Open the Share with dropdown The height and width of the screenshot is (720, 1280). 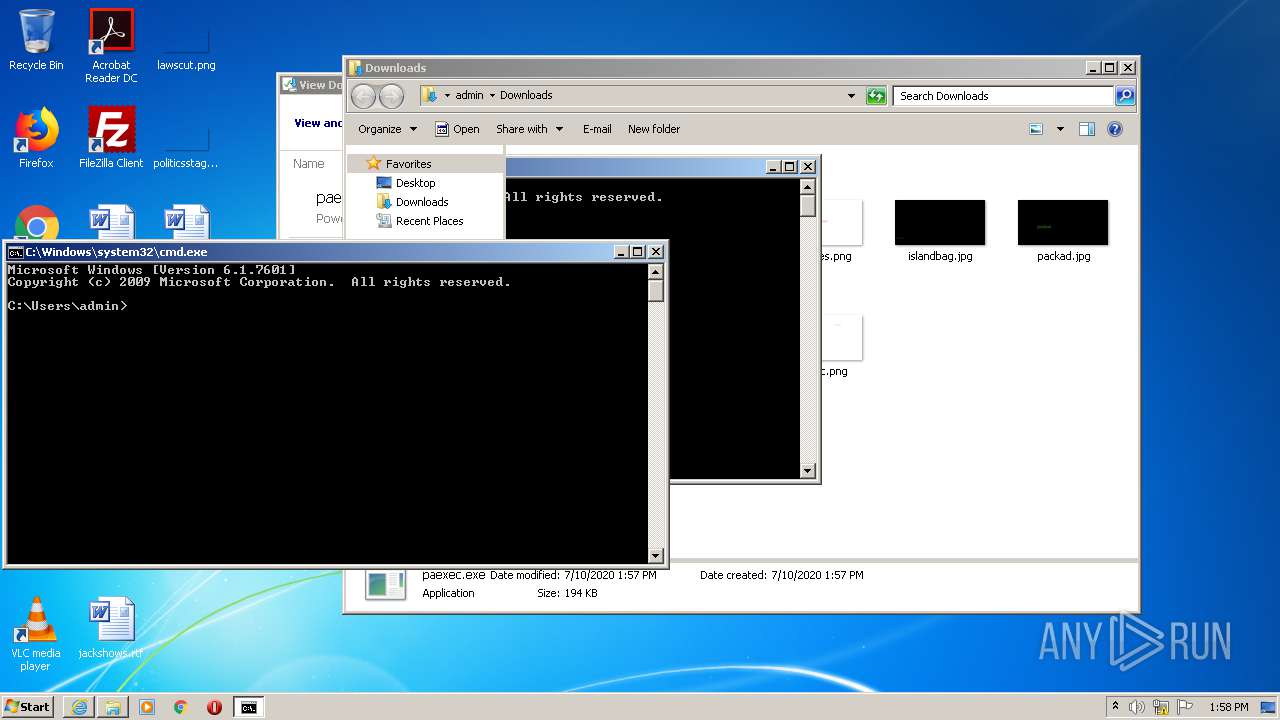tap(530, 129)
